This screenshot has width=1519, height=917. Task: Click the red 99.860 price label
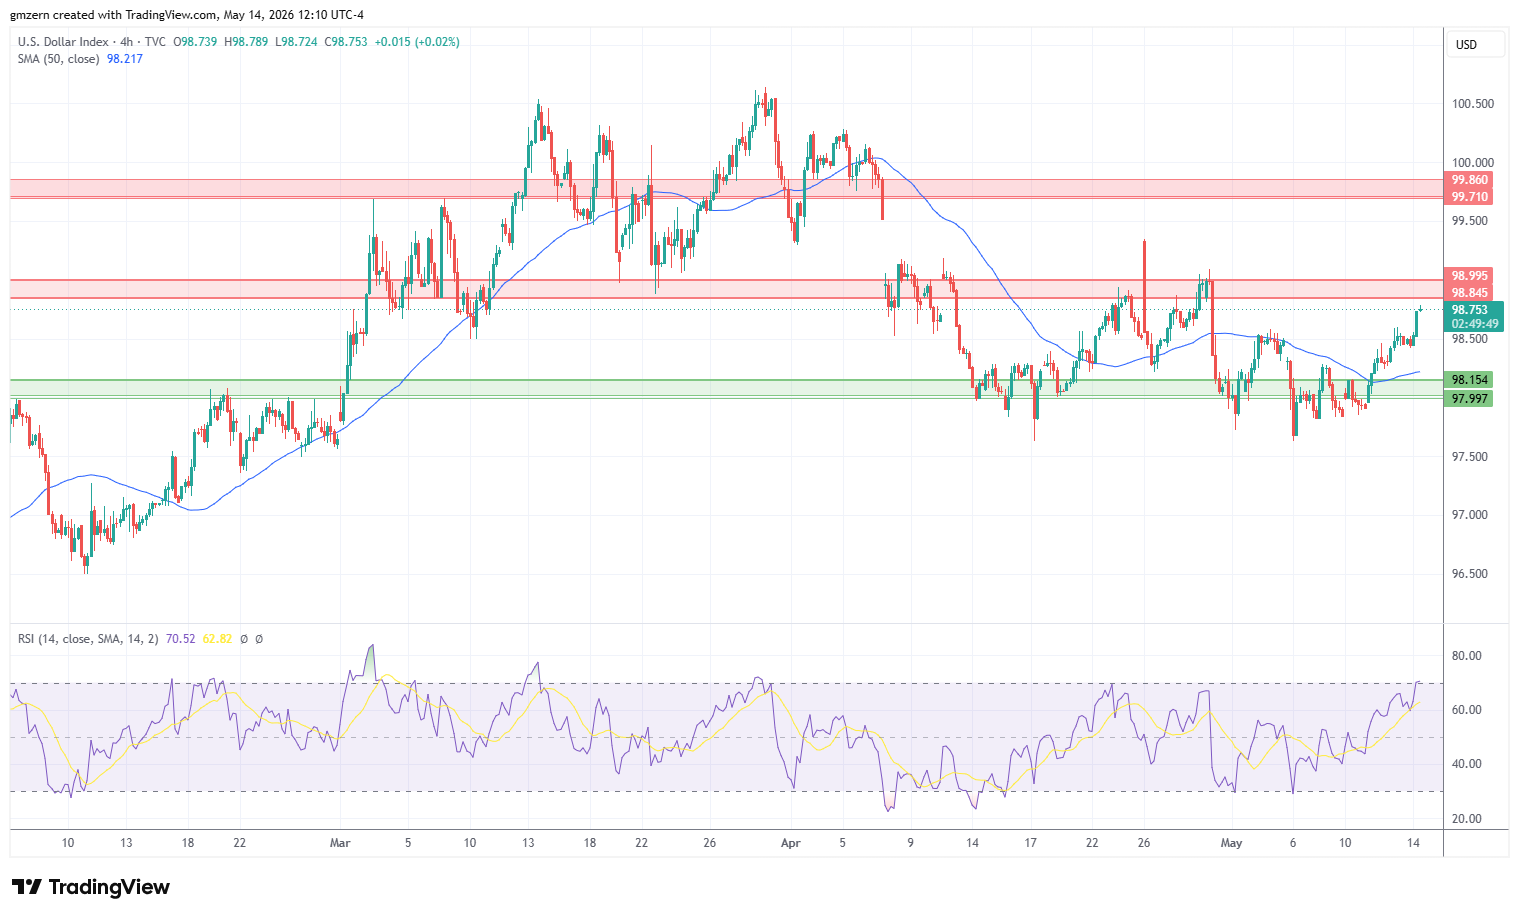point(1470,180)
